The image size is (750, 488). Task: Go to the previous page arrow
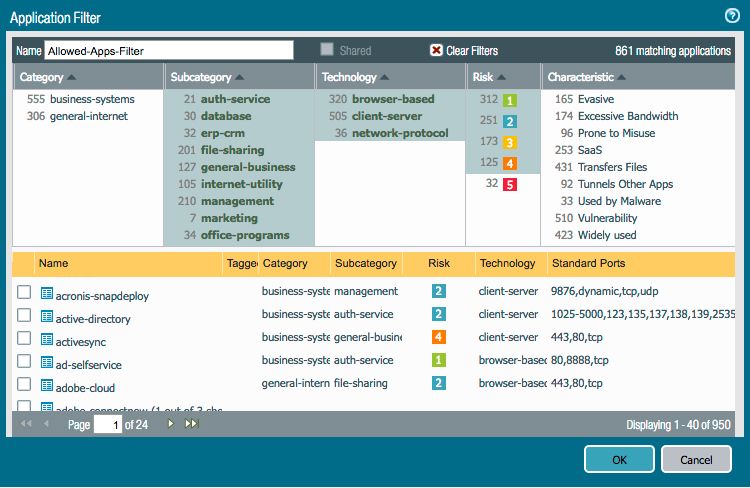46,423
